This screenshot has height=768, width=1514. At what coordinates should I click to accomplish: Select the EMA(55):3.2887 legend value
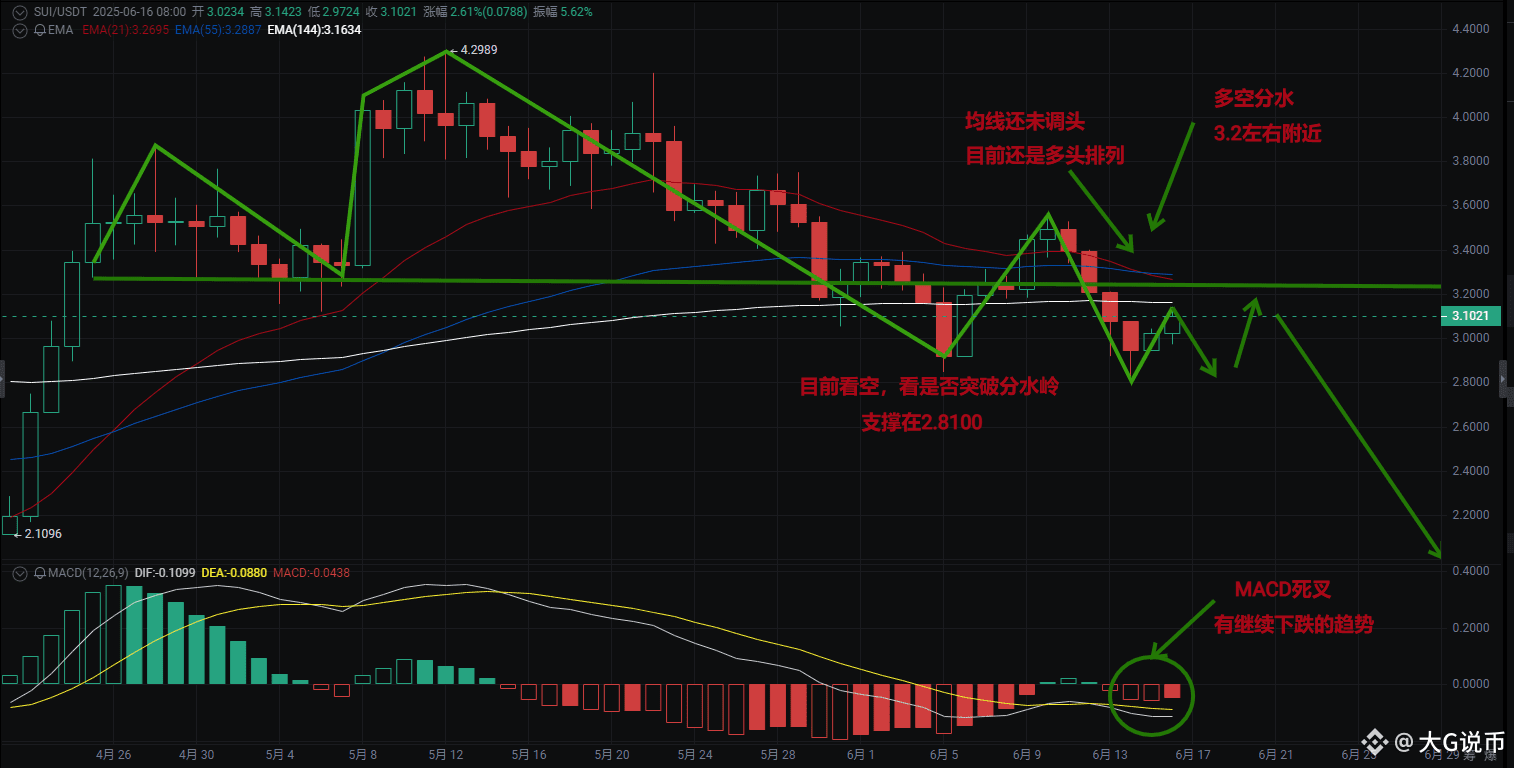(218, 30)
